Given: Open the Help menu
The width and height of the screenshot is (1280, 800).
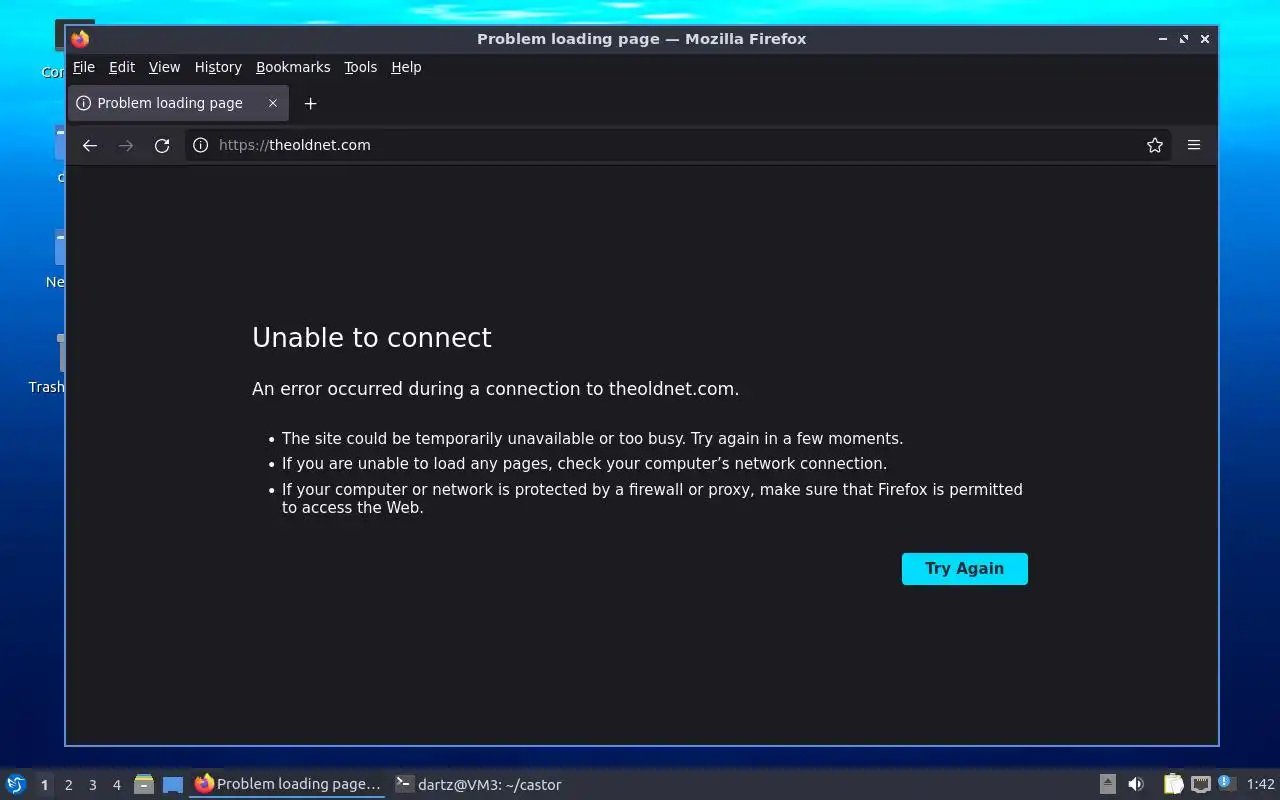Looking at the screenshot, I should [x=406, y=67].
